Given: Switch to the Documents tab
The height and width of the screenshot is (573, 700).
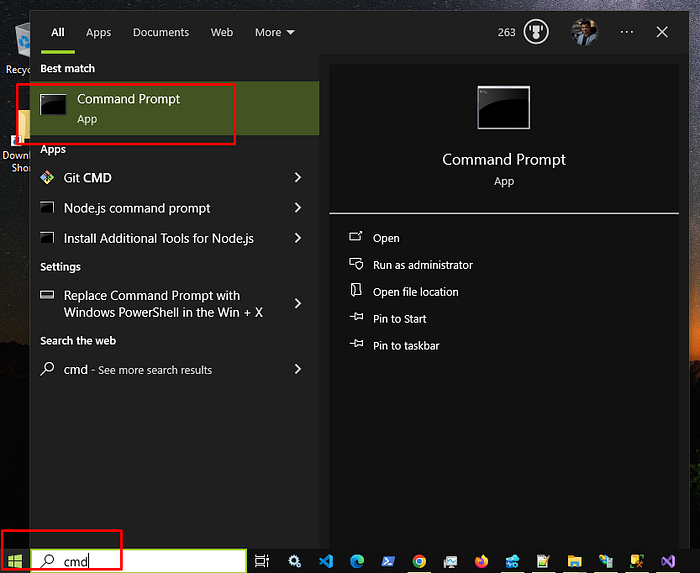Looking at the screenshot, I should pyautogui.click(x=161, y=32).
